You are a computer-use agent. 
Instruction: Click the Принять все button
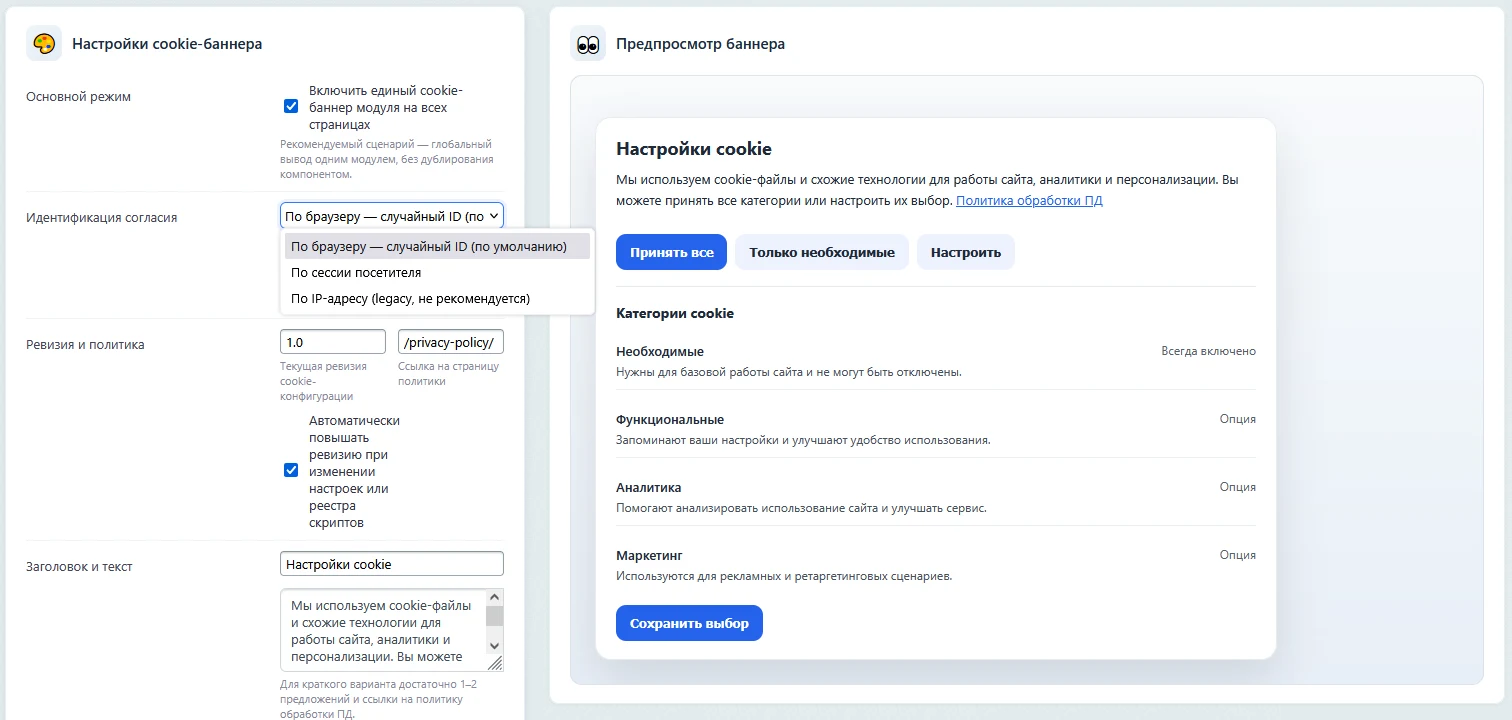coord(672,252)
